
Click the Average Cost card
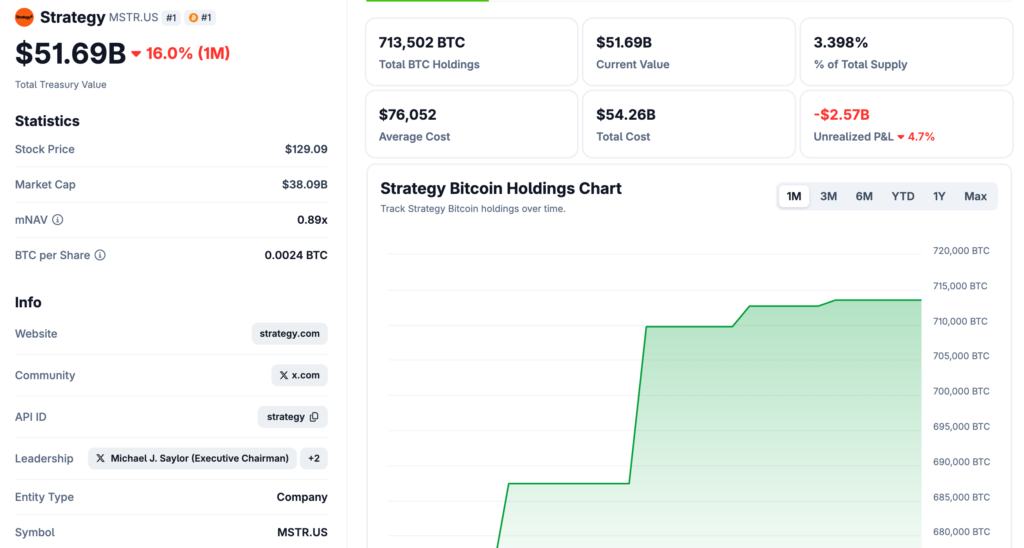[x=471, y=124]
